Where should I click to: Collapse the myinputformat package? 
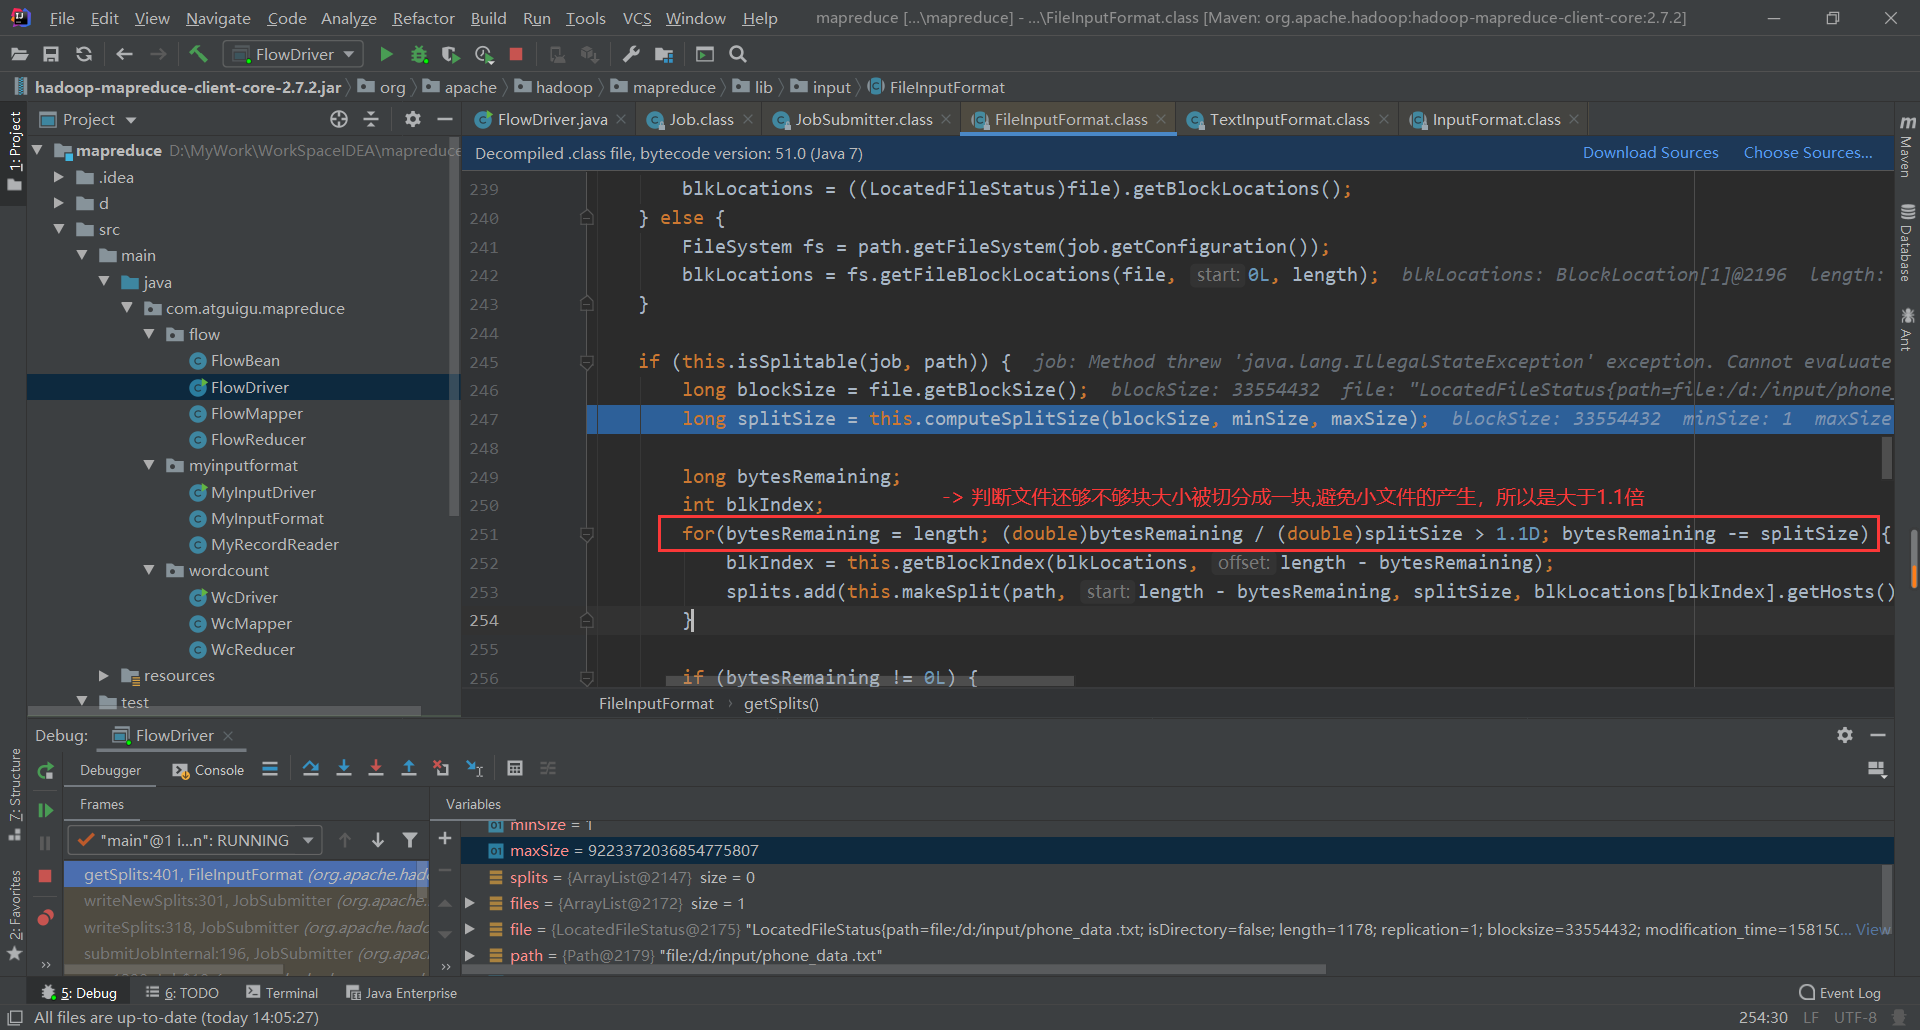149,465
